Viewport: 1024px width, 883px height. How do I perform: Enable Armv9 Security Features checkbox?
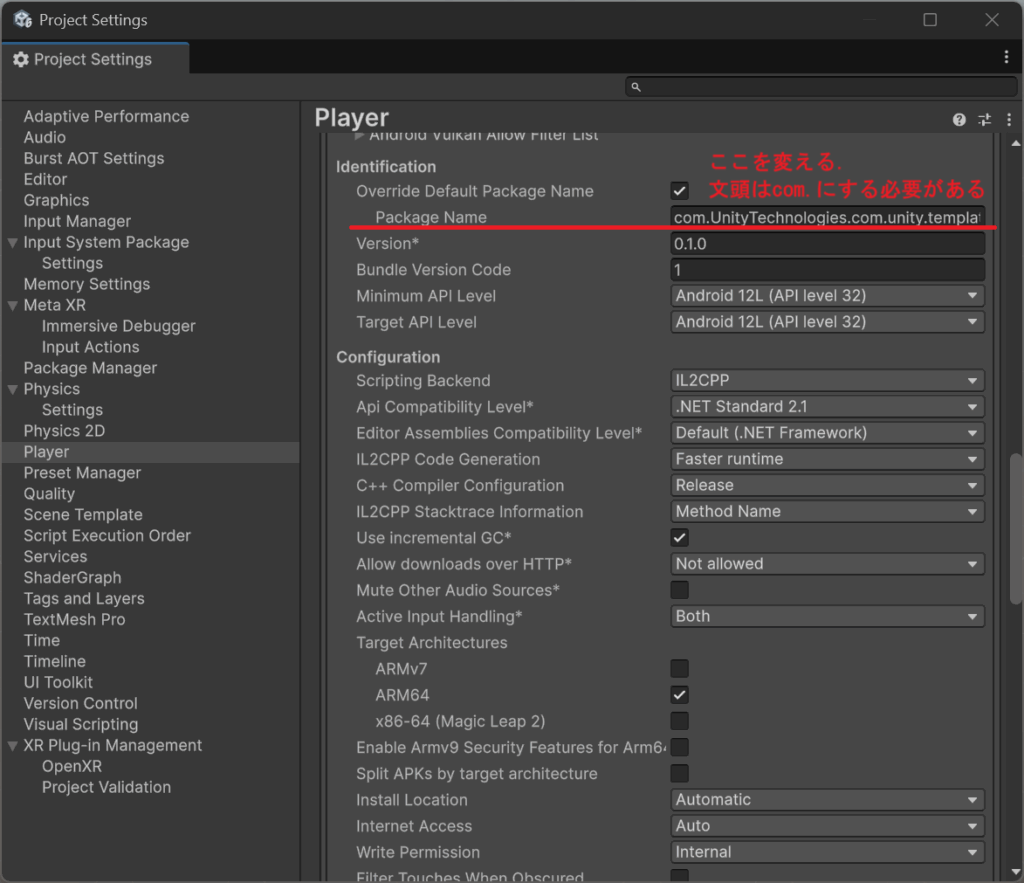click(x=679, y=747)
